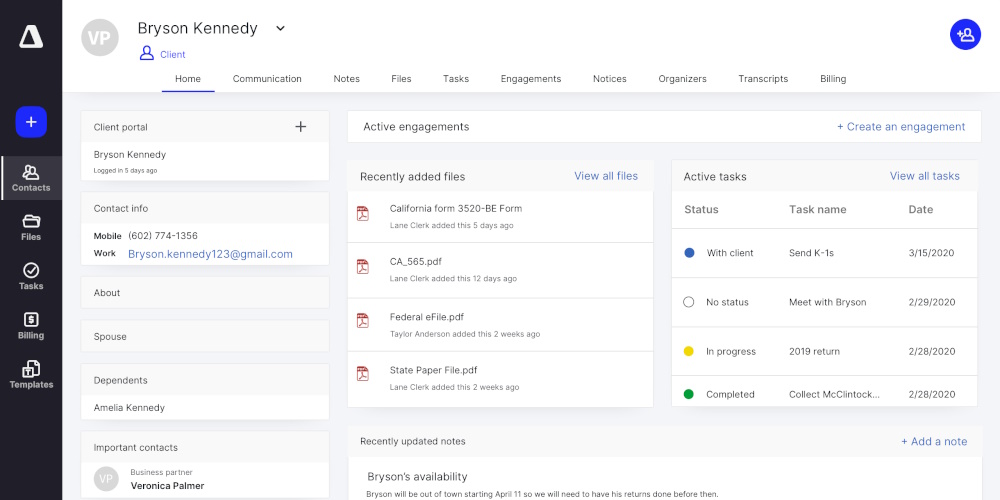Expand the About section
Image resolution: width=1000 pixels, height=500 pixels.
[x=205, y=293]
